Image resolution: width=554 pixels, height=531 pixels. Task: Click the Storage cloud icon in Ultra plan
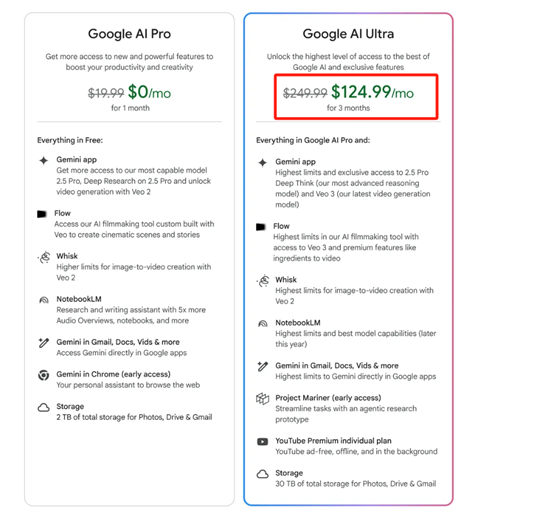pyautogui.click(x=263, y=474)
